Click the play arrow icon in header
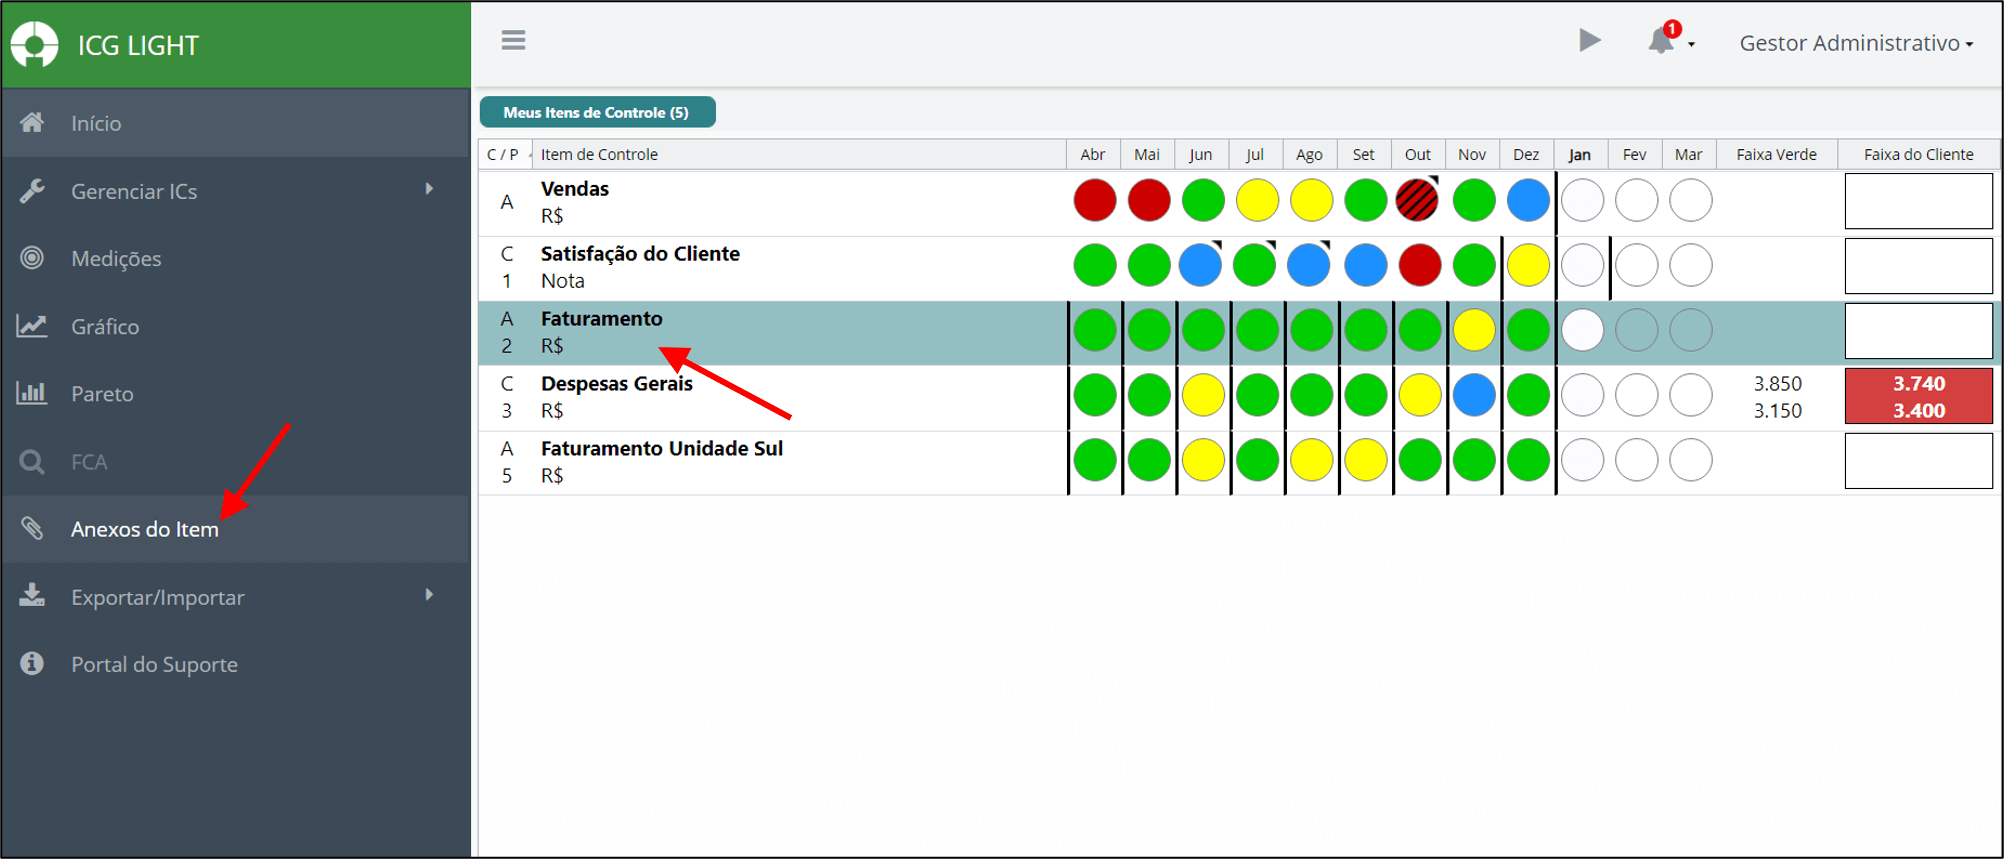Screen dimensions: 2004x859 (x=1590, y=40)
